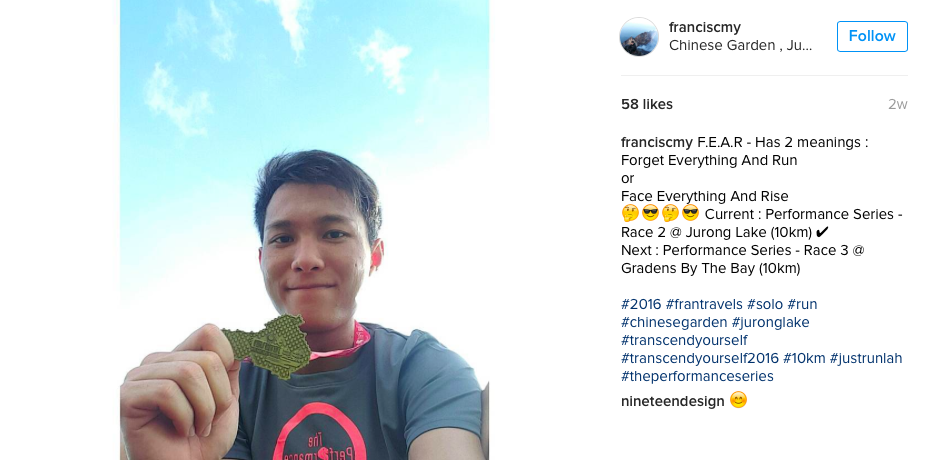This screenshot has height=460, width=930.
Task: Open the franciscmy username at top
Action: pyautogui.click(x=705, y=27)
